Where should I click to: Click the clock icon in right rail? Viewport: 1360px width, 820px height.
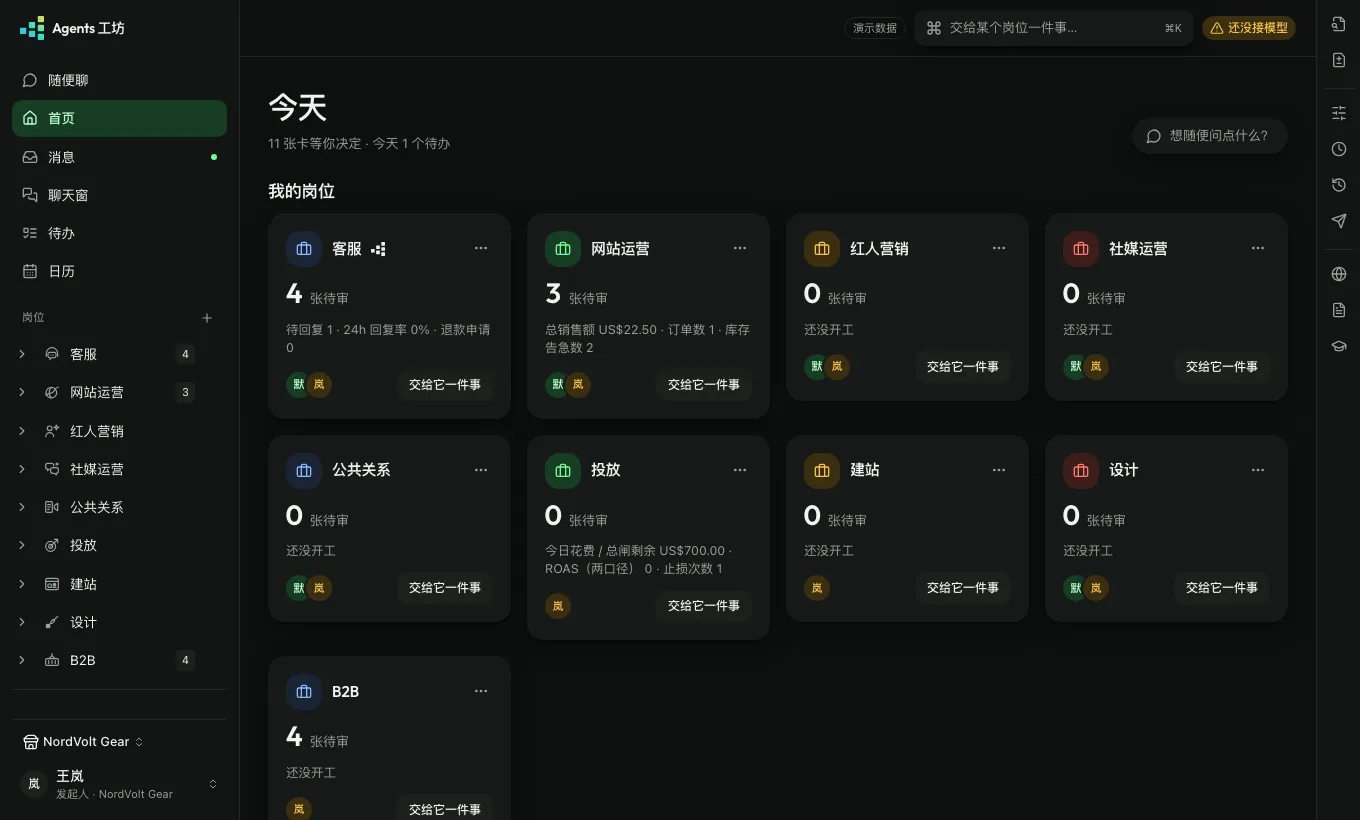point(1339,149)
